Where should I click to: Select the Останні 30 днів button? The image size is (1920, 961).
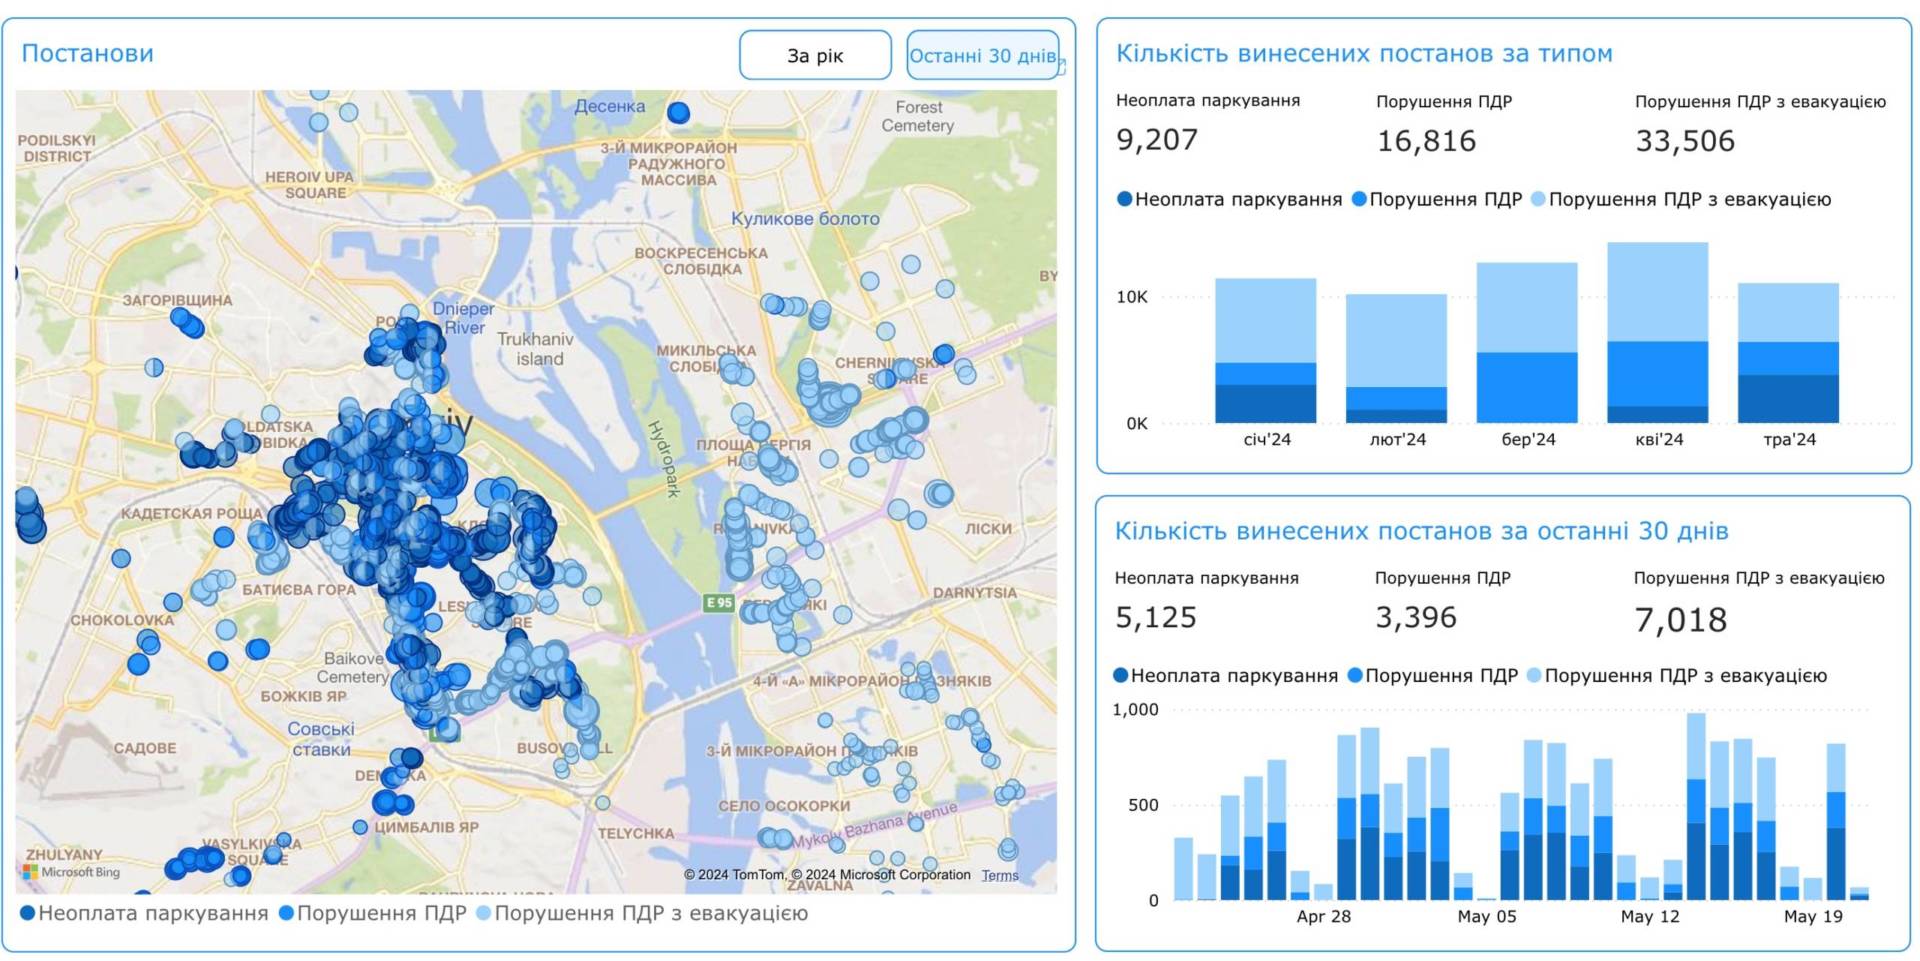coord(982,55)
